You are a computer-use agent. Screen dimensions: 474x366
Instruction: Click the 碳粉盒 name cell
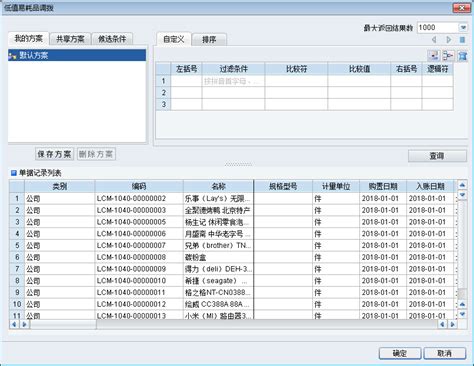pyautogui.click(x=218, y=257)
